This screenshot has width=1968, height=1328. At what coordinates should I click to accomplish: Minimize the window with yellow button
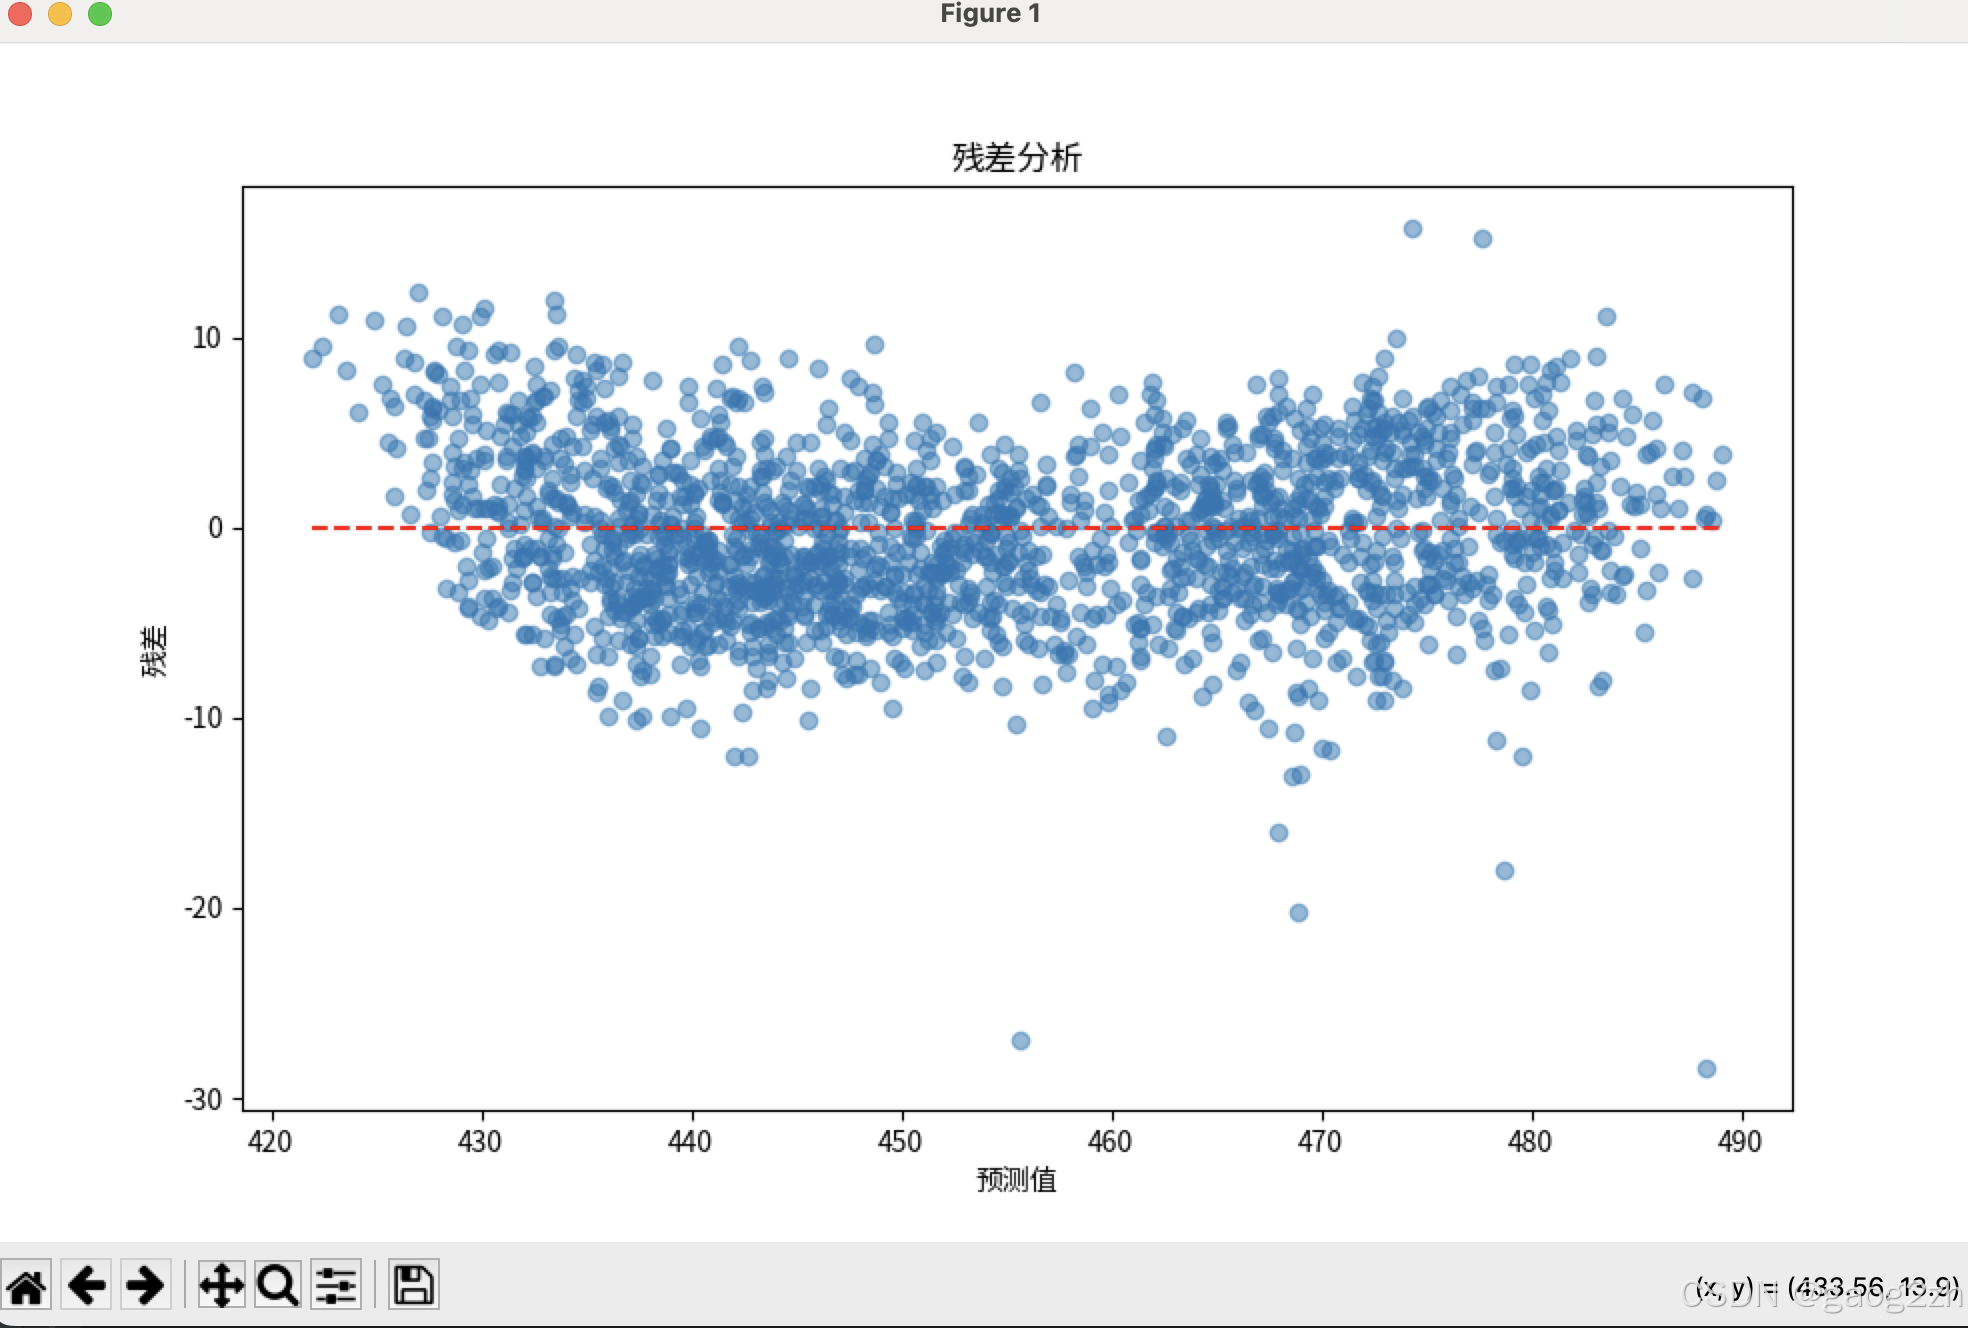(x=60, y=13)
